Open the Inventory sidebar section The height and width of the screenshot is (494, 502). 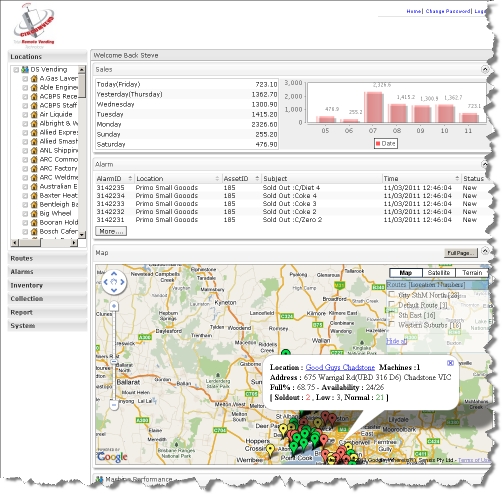[x=47, y=285]
